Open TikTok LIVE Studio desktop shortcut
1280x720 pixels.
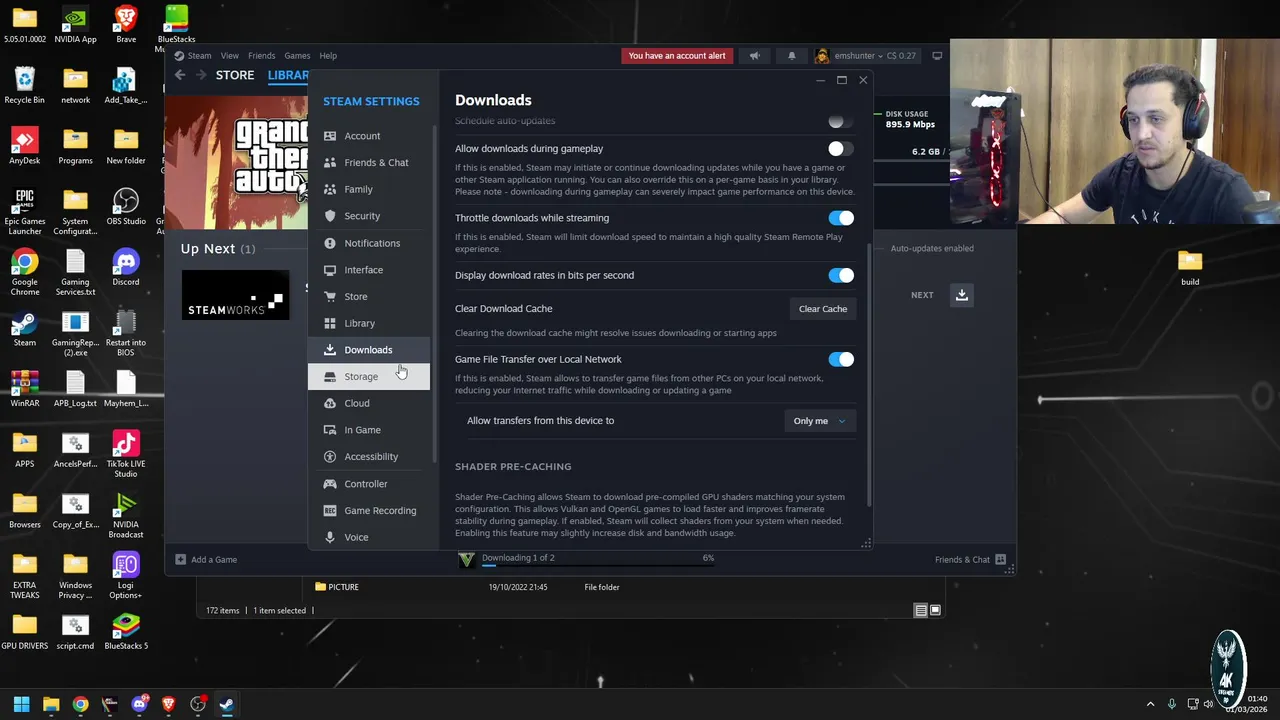point(126,454)
